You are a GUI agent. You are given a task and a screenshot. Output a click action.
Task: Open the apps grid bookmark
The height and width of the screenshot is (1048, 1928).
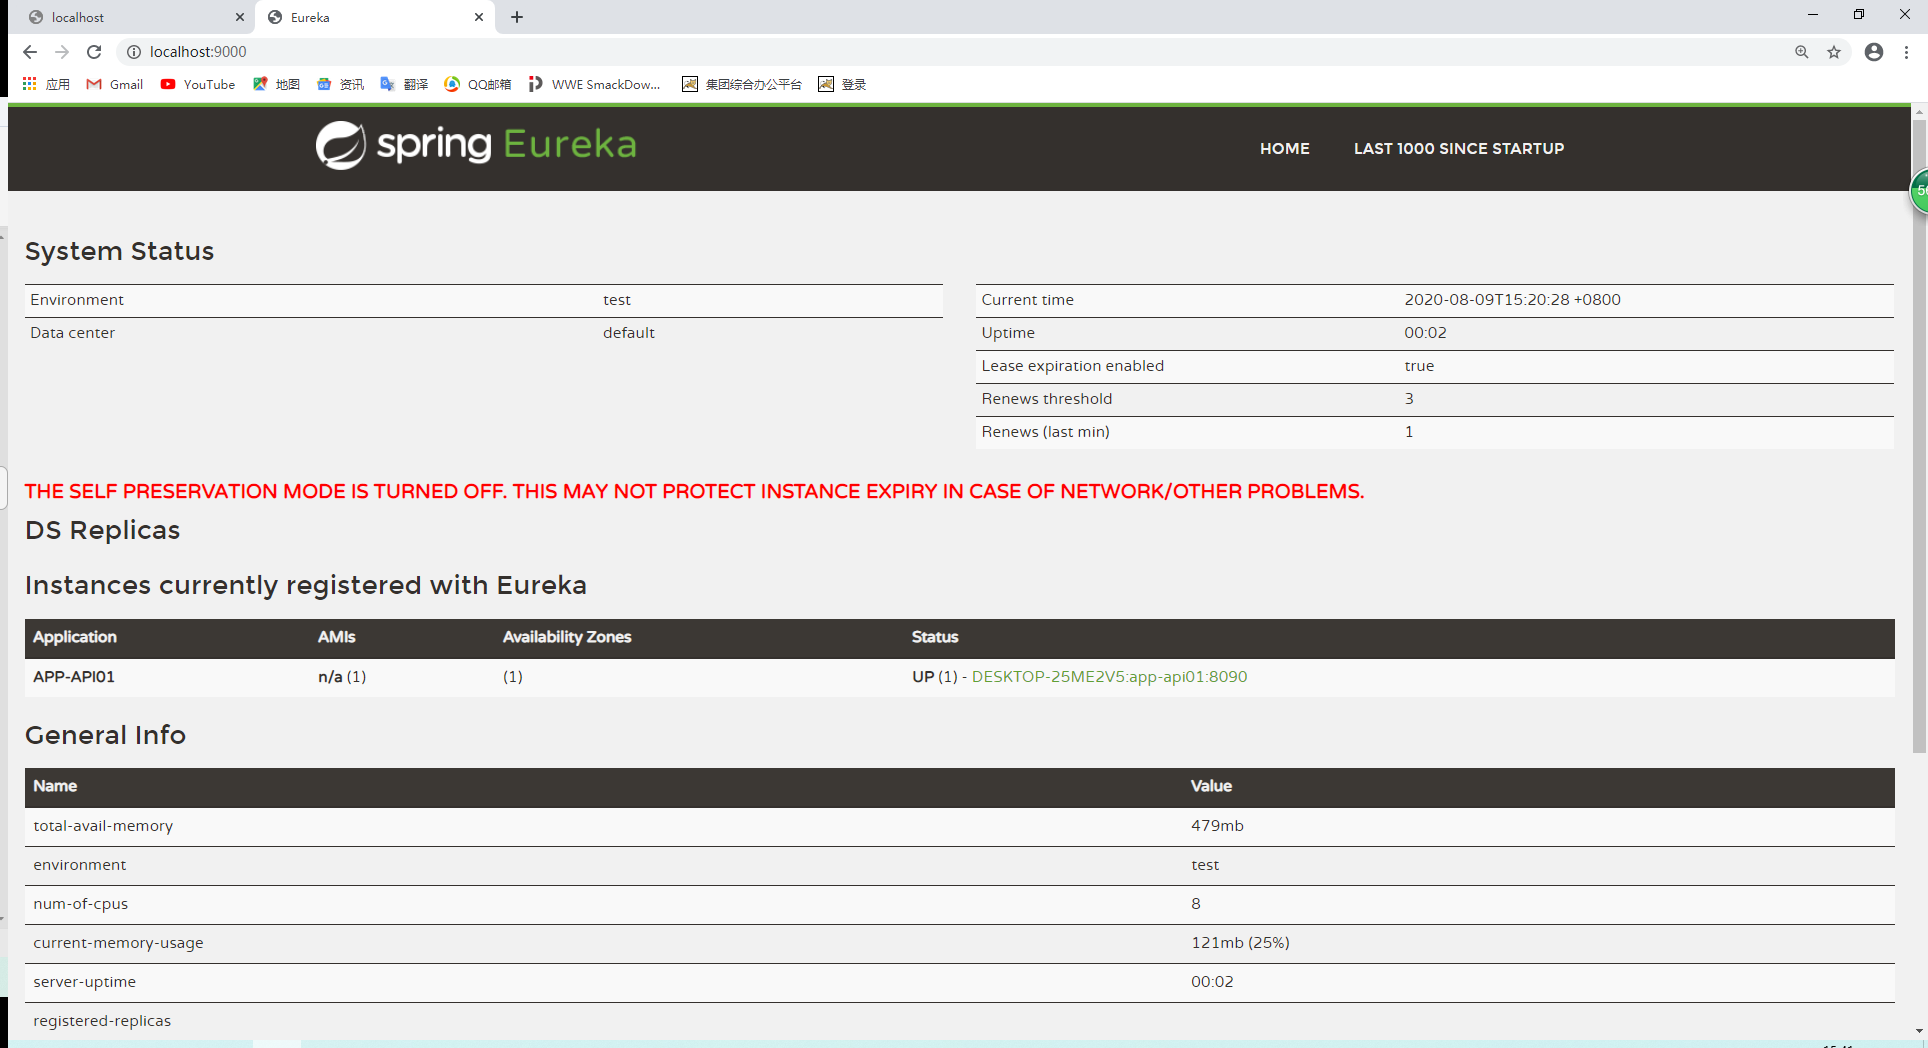point(46,84)
